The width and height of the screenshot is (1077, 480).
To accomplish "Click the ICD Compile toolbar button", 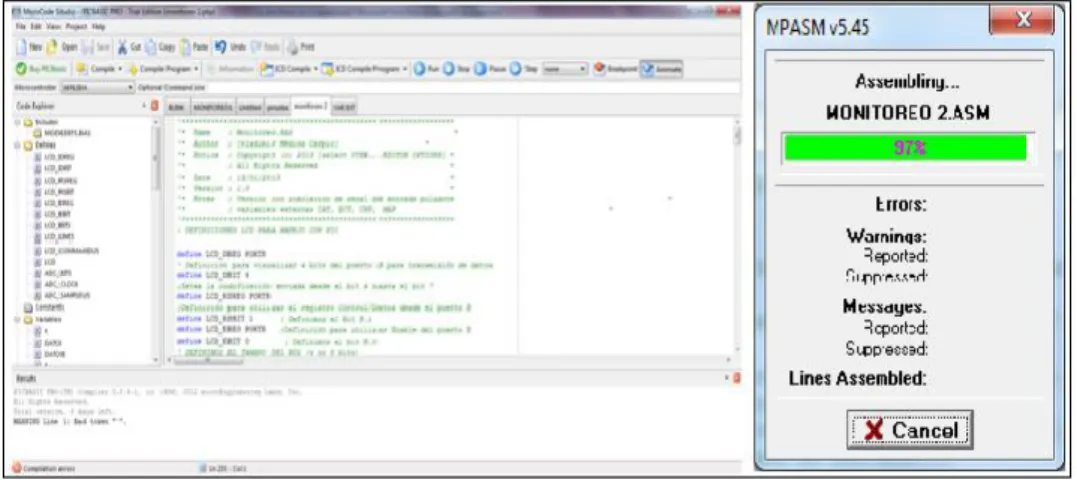I will coord(284,69).
